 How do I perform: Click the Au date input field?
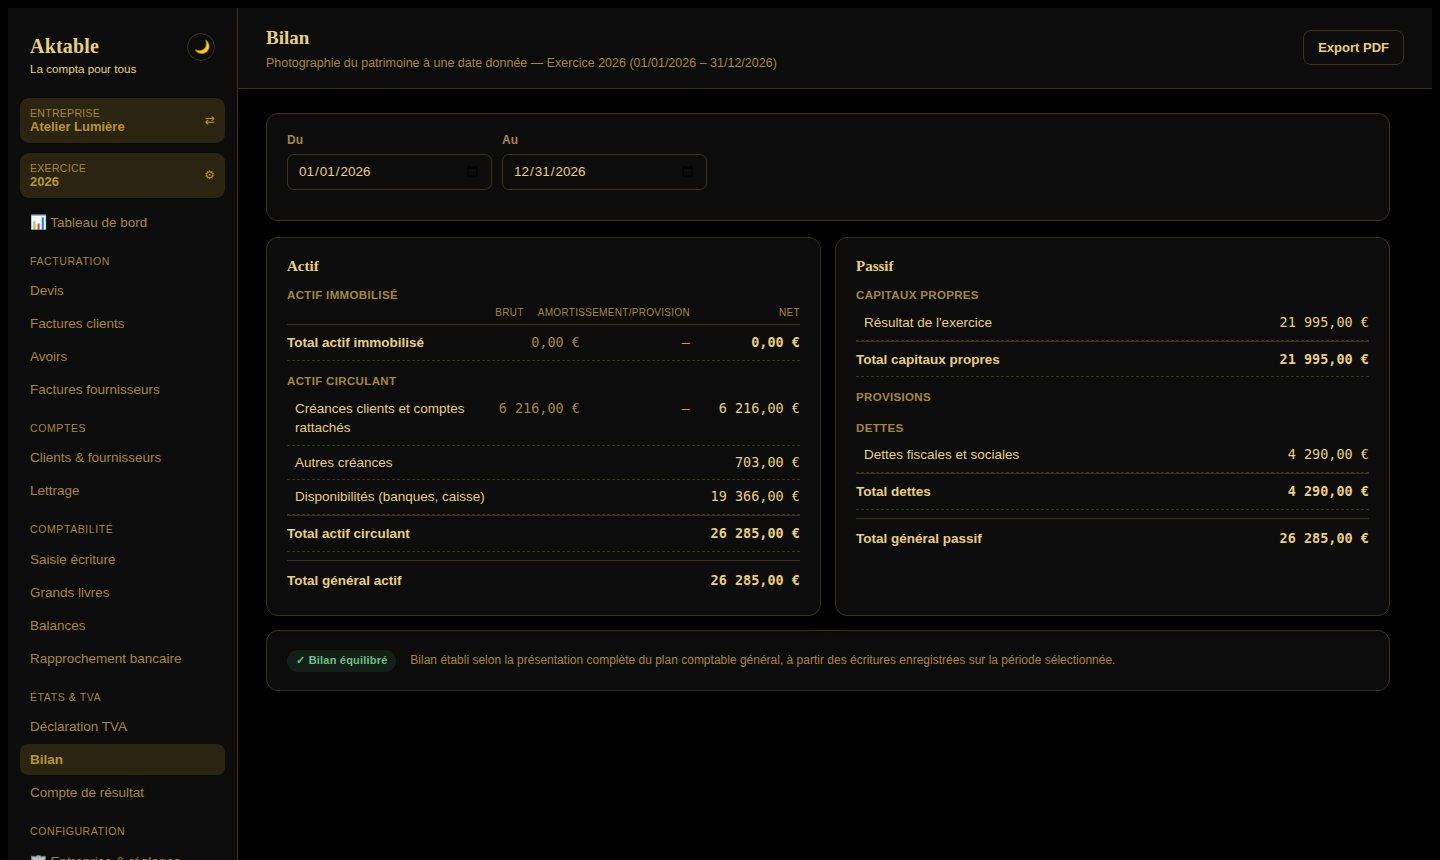click(604, 172)
